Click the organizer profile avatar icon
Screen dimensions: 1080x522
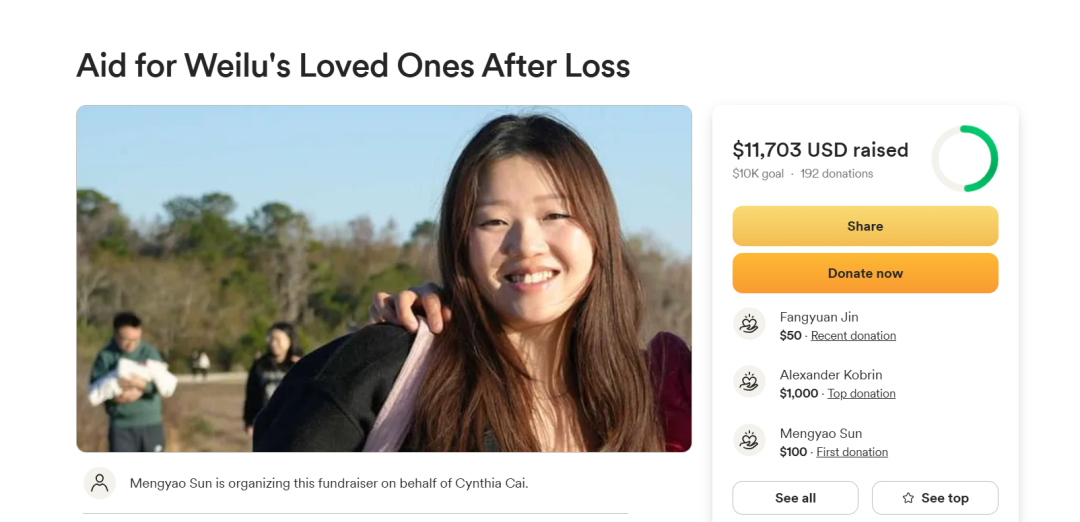100,483
